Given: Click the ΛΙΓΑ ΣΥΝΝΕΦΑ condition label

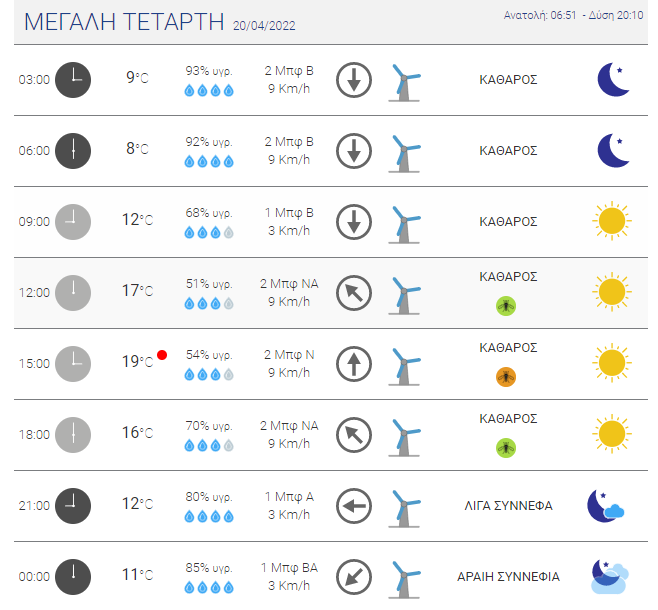Looking at the screenshot, I should [x=508, y=506].
